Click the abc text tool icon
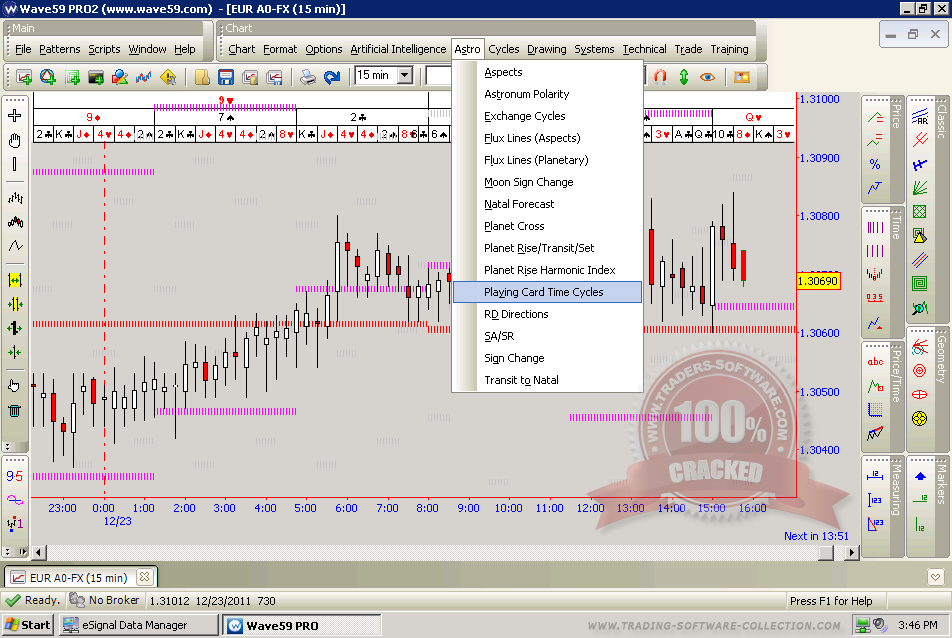Image resolution: width=952 pixels, height=638 pixels. (875, 362)
